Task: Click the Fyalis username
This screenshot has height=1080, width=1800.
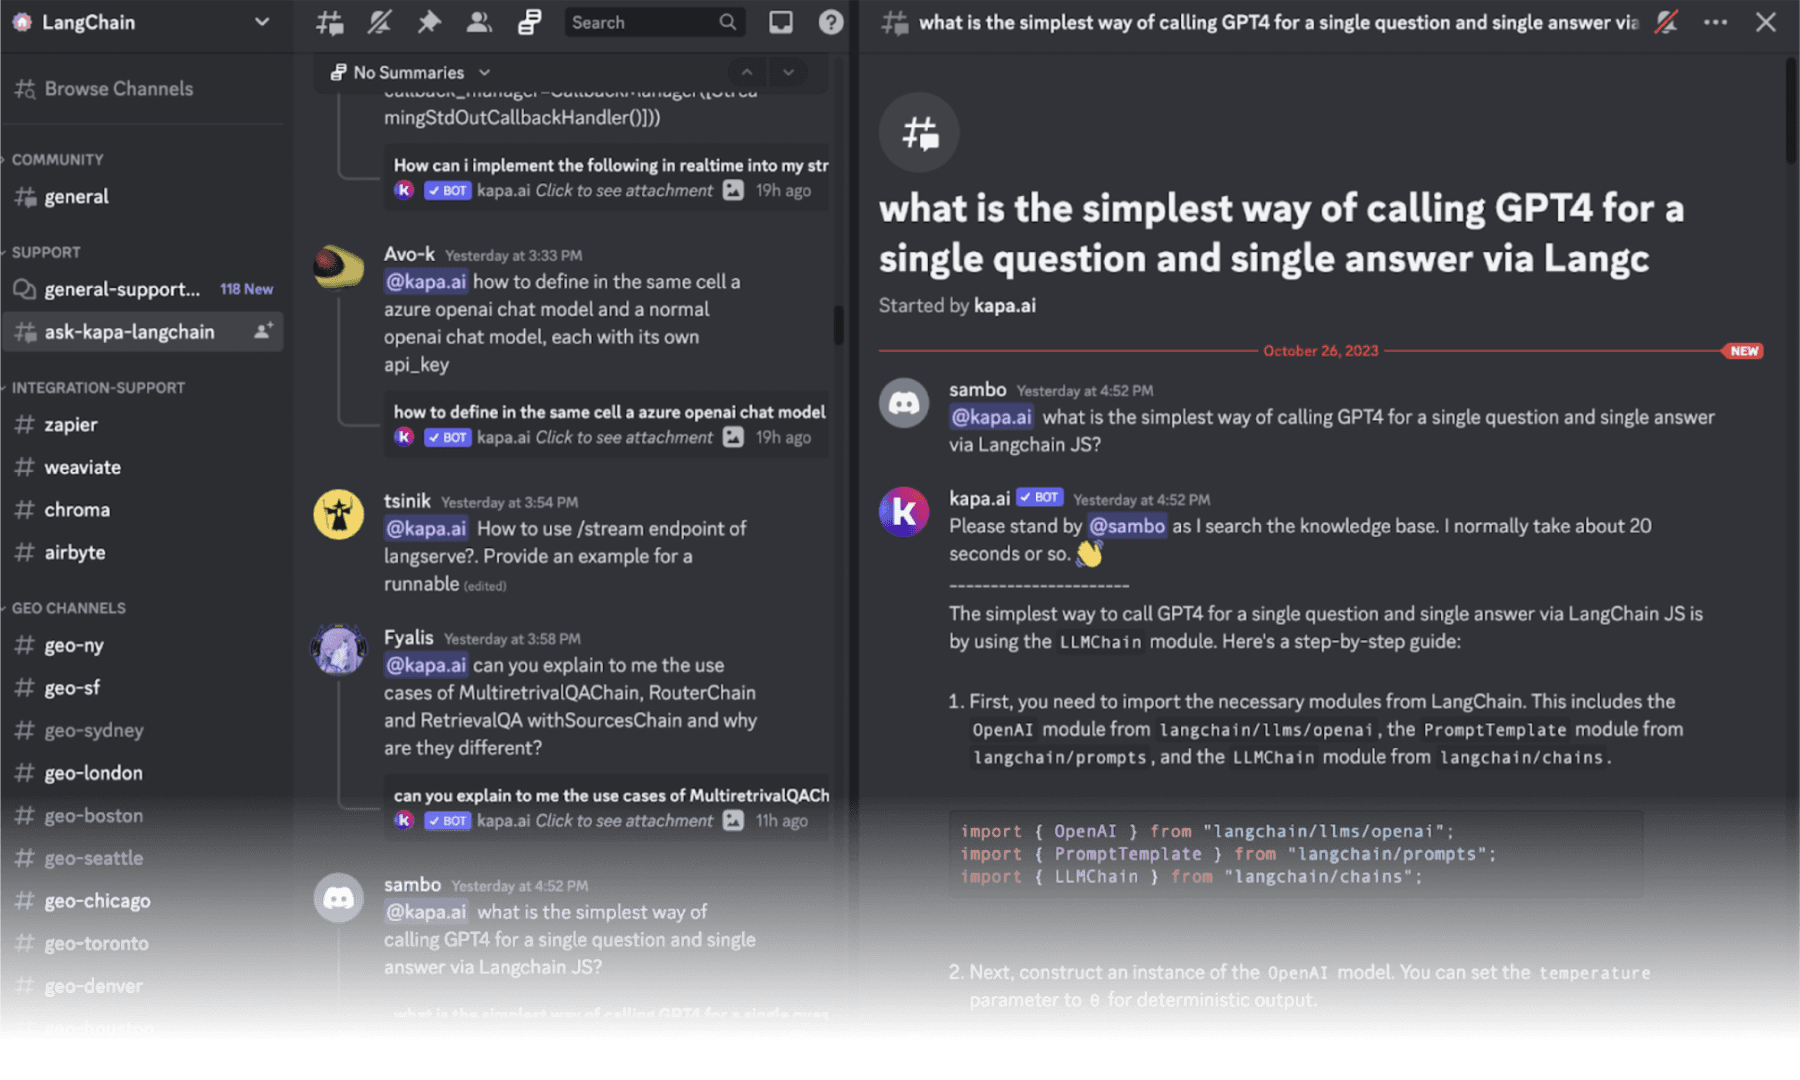Action: (x=409, y=638)
